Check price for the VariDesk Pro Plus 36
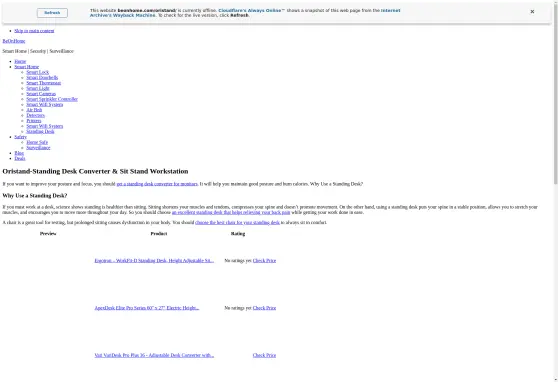Screen dimensions: 558x382 (x=264, y=355)
